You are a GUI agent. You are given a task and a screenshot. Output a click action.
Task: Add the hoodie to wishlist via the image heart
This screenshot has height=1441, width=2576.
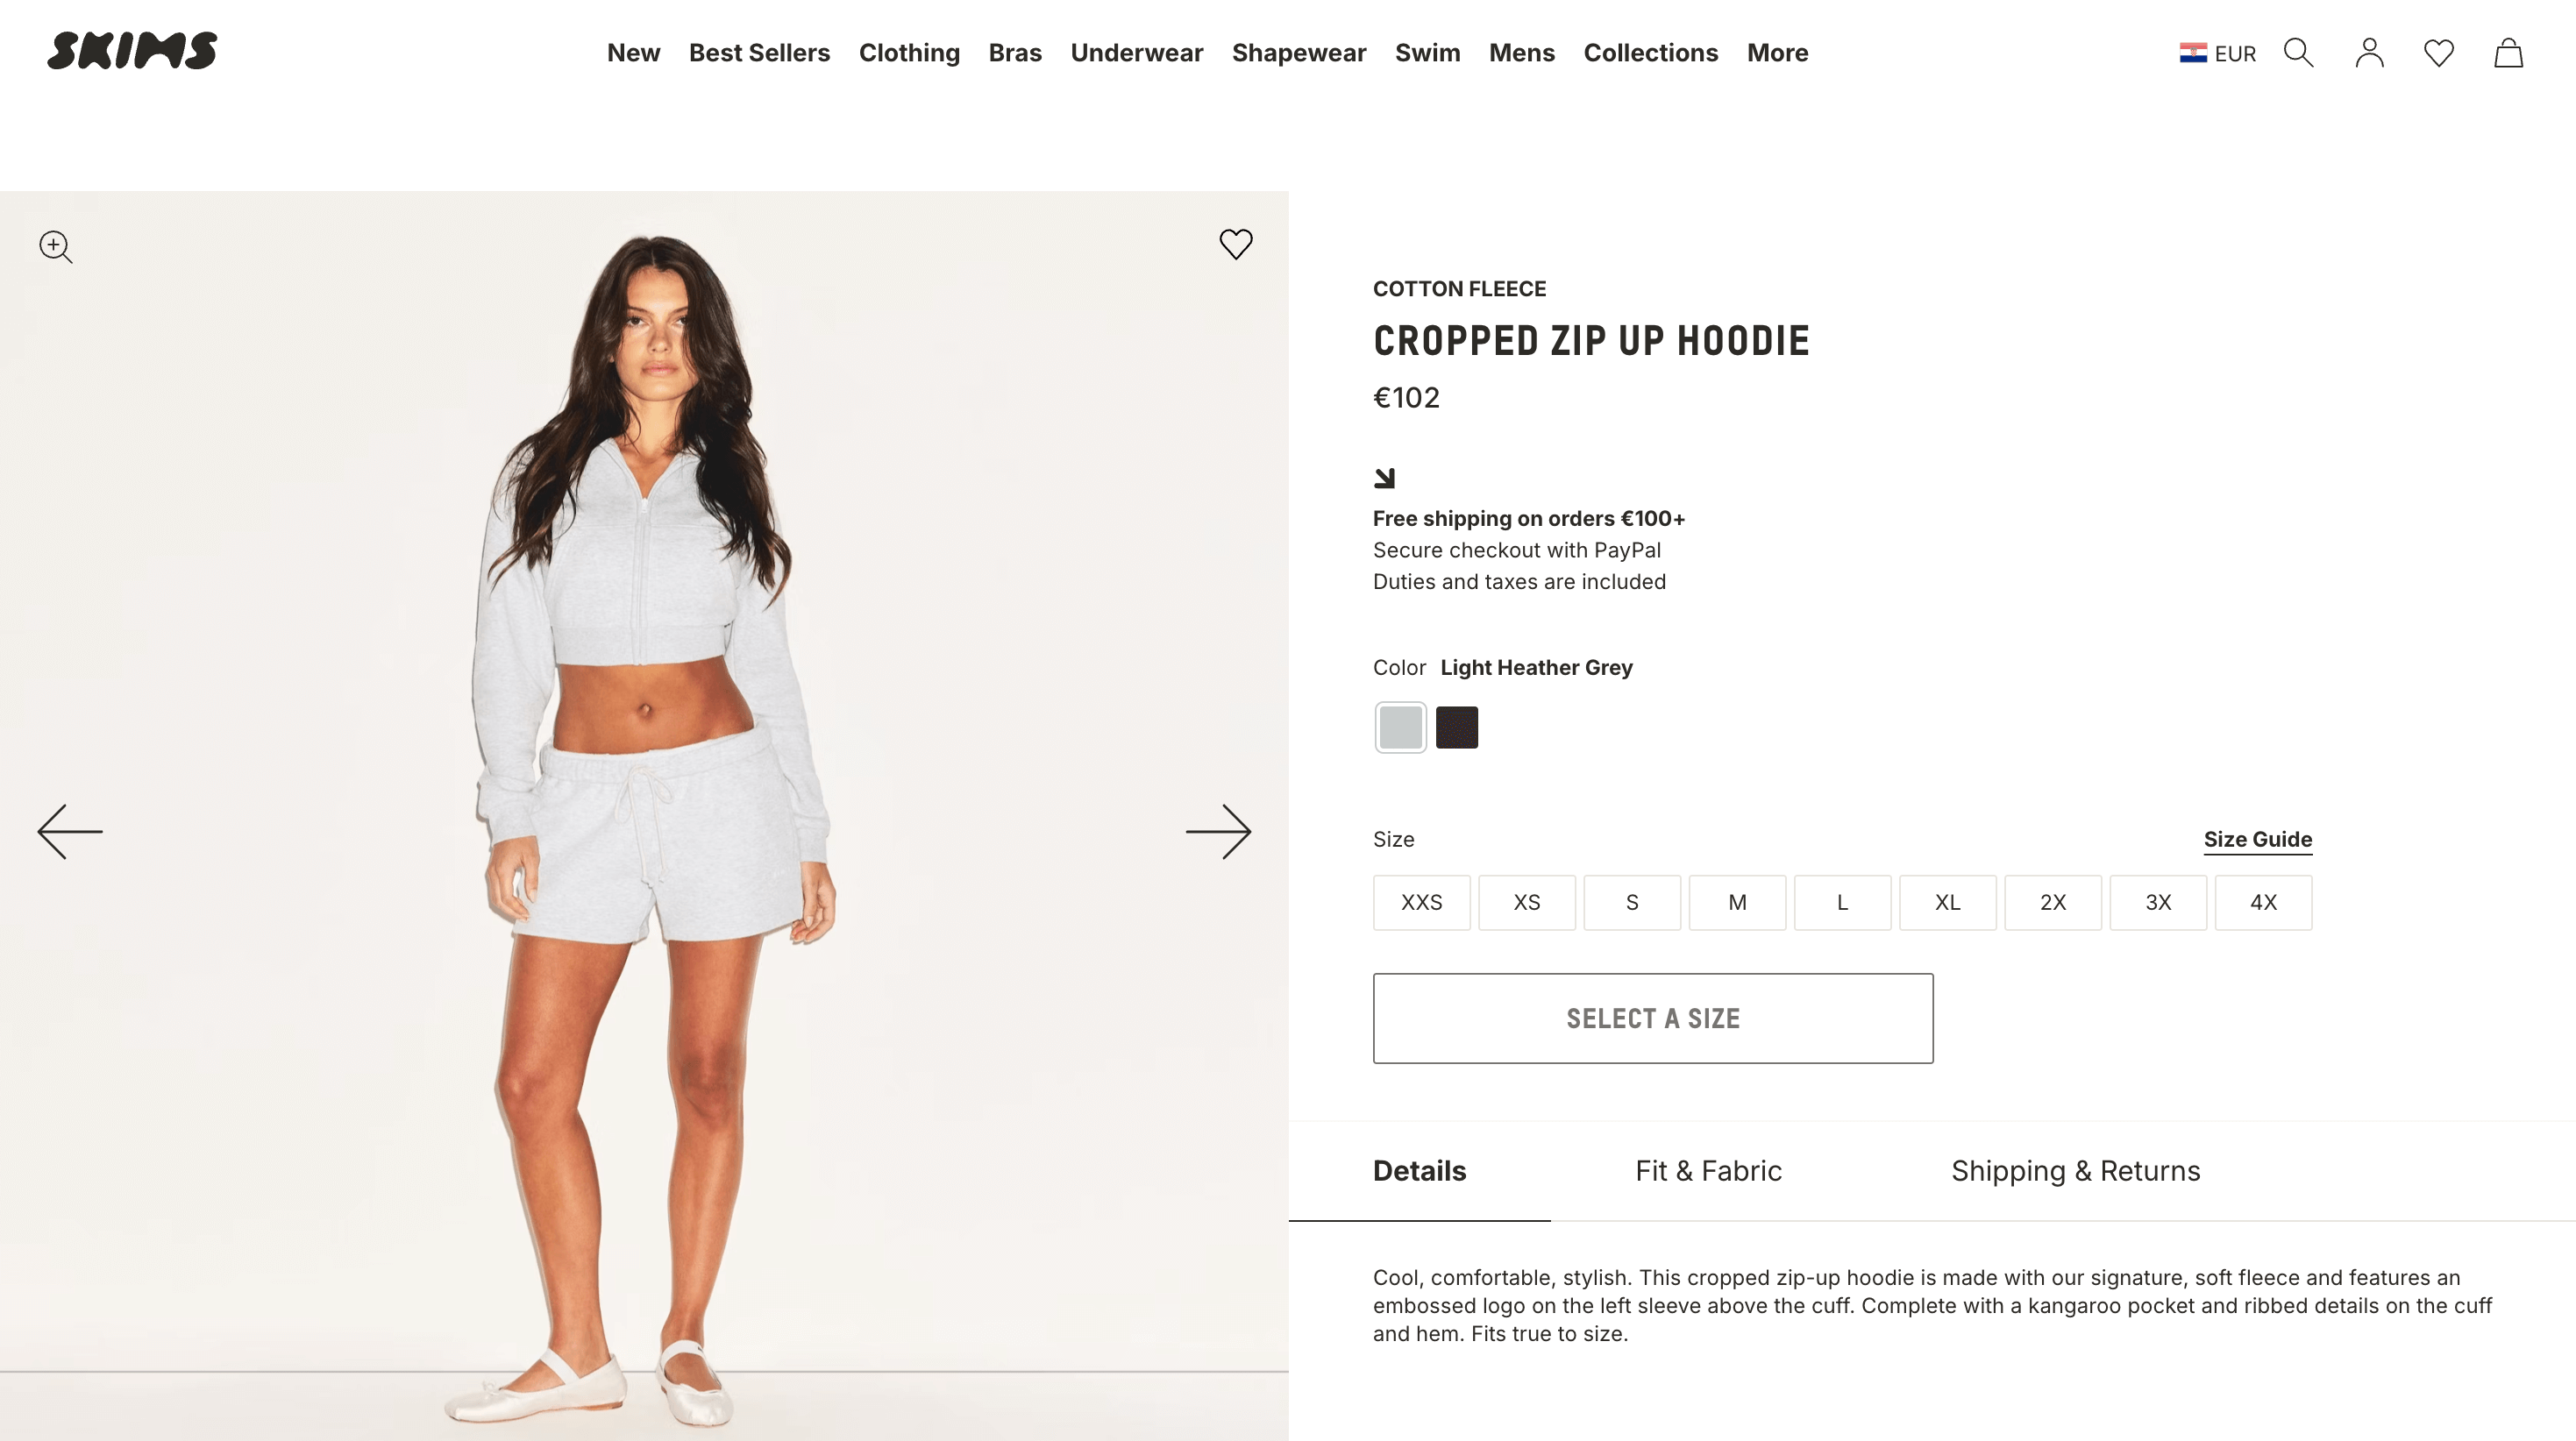coord(1235,244)
